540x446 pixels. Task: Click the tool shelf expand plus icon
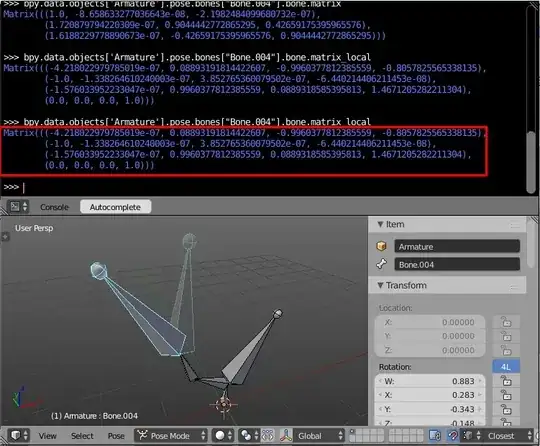[5, 237]
